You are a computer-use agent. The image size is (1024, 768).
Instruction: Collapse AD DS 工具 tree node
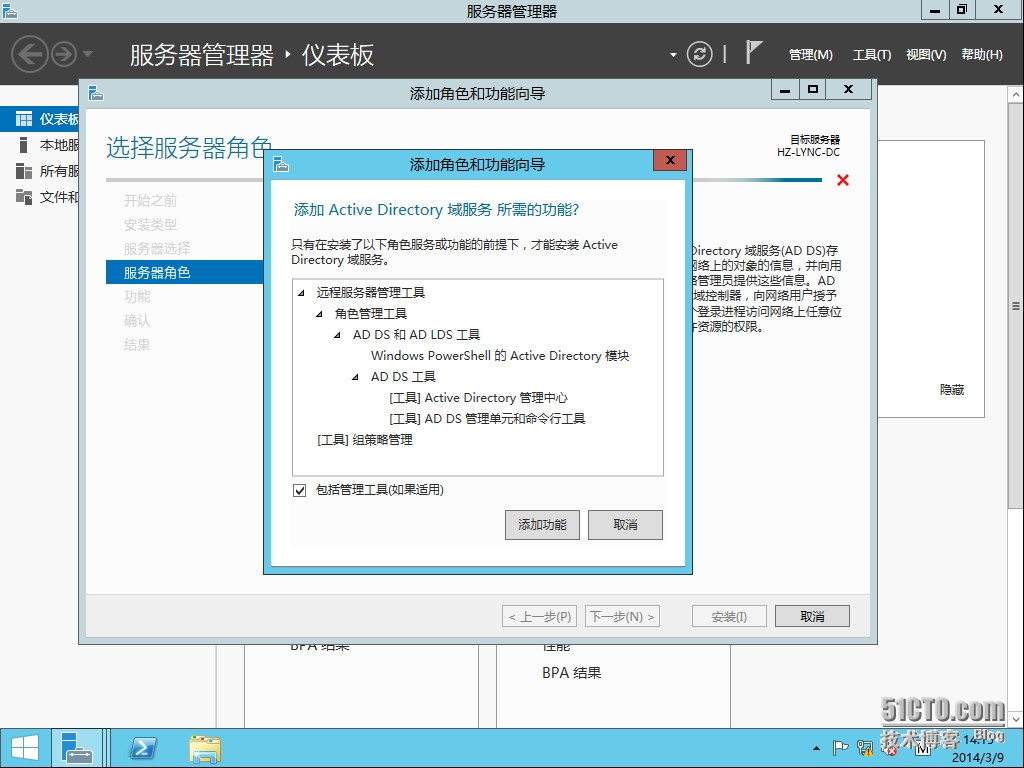355,377
